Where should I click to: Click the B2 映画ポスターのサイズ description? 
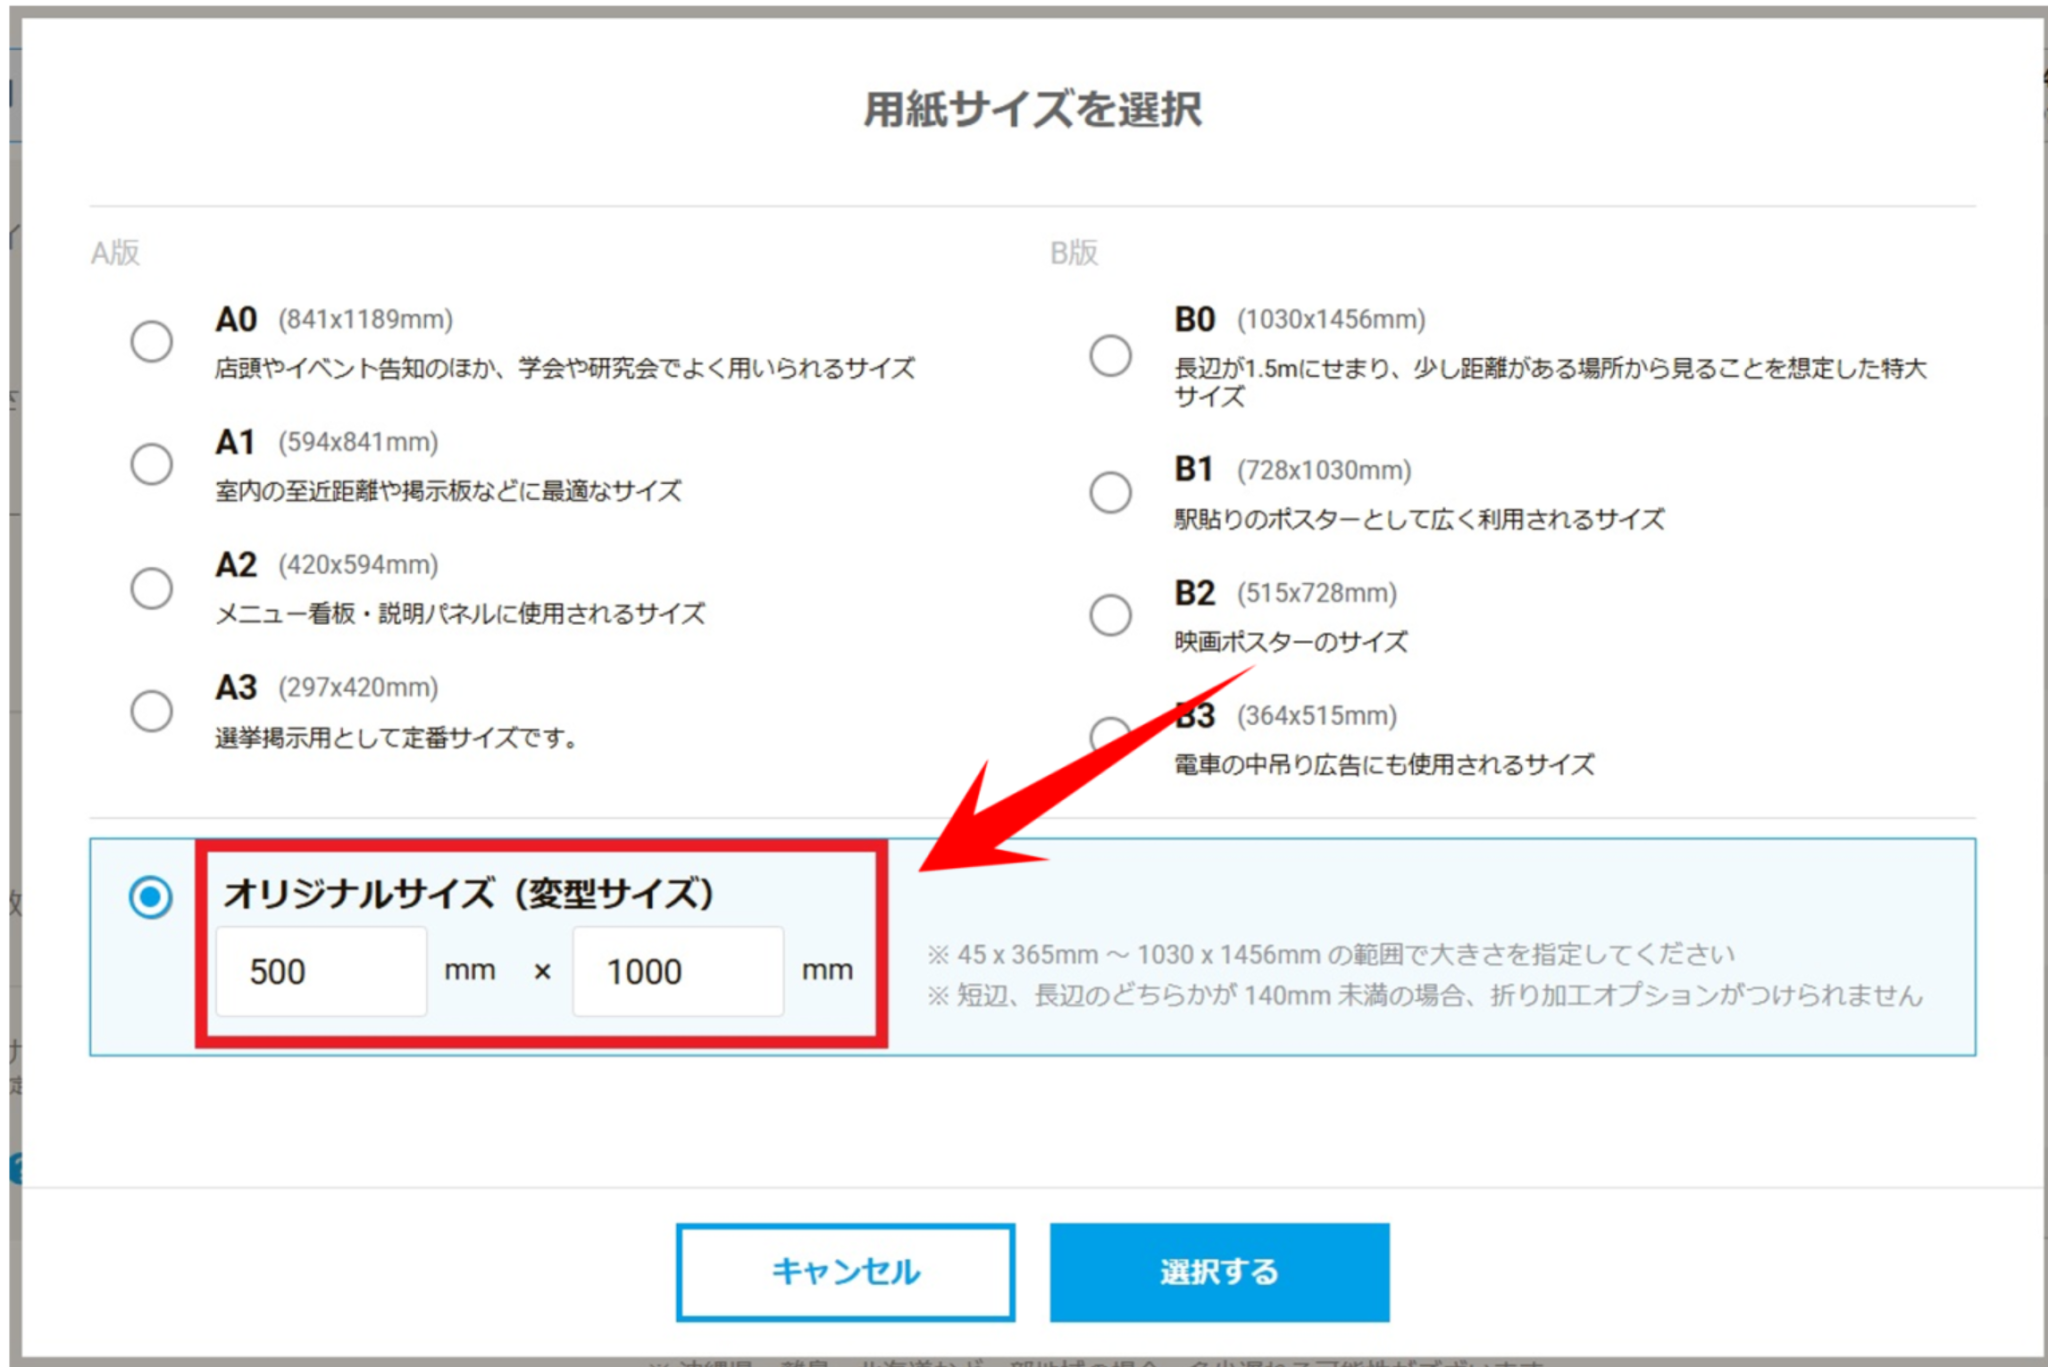[1290, 642]
